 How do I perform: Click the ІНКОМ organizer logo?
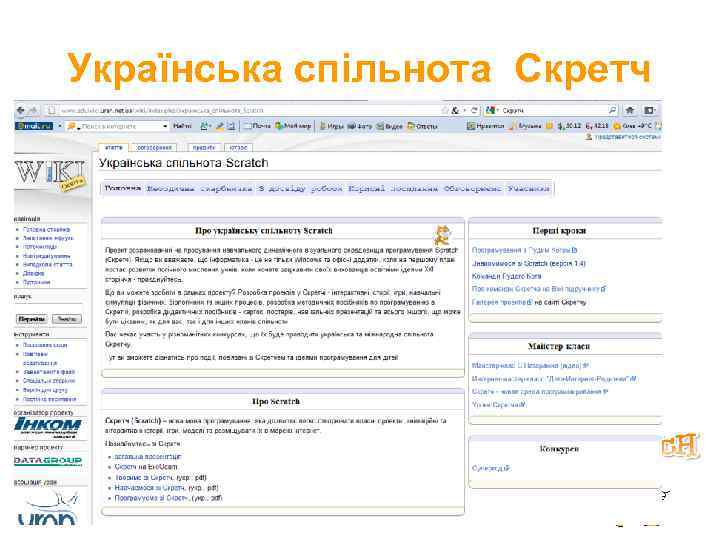pos(48,428)
